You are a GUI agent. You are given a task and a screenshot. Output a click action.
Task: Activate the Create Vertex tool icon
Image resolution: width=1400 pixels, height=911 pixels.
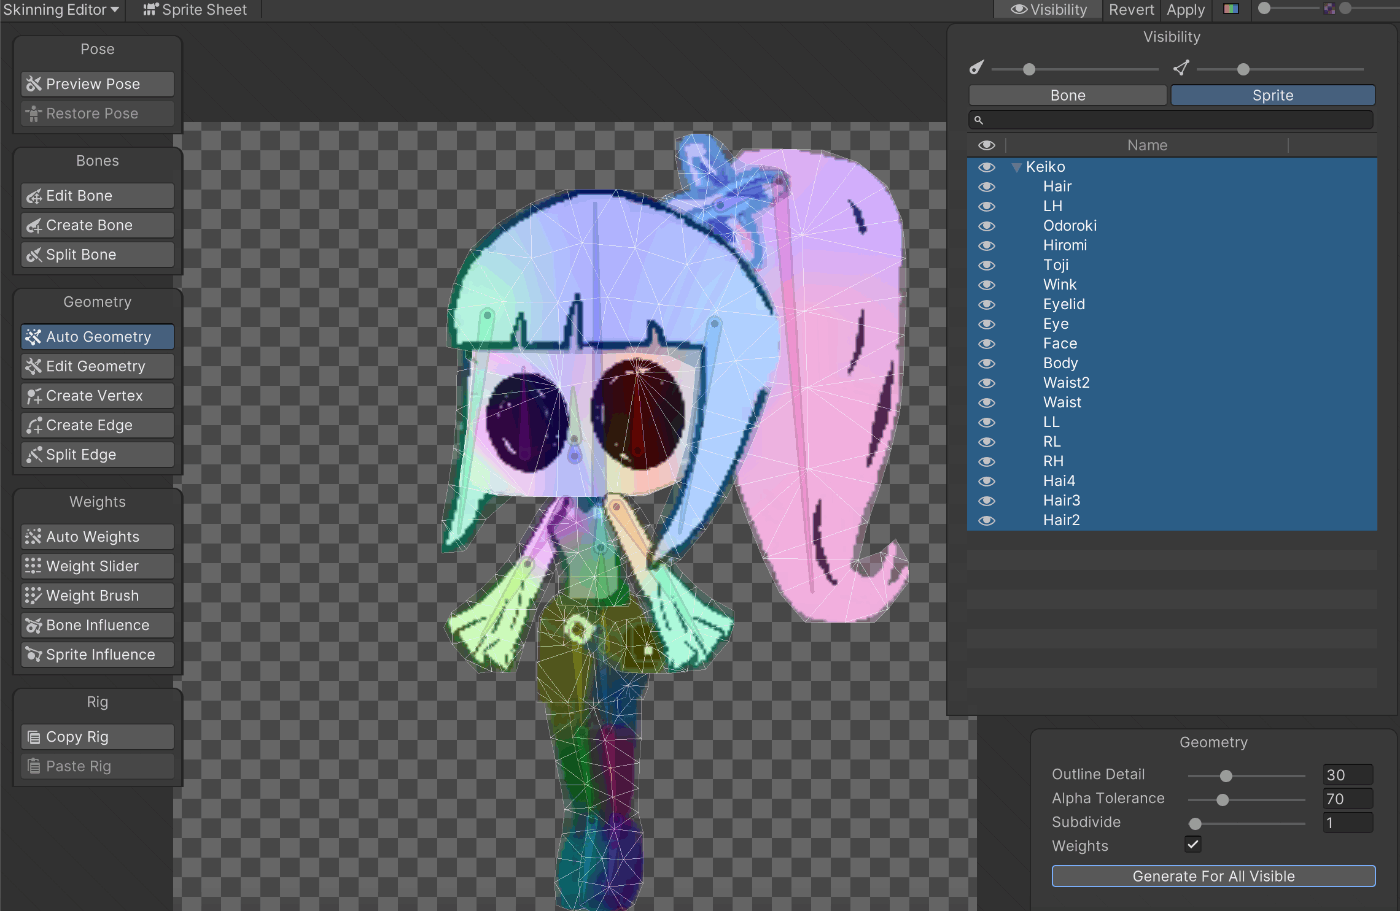34,396
